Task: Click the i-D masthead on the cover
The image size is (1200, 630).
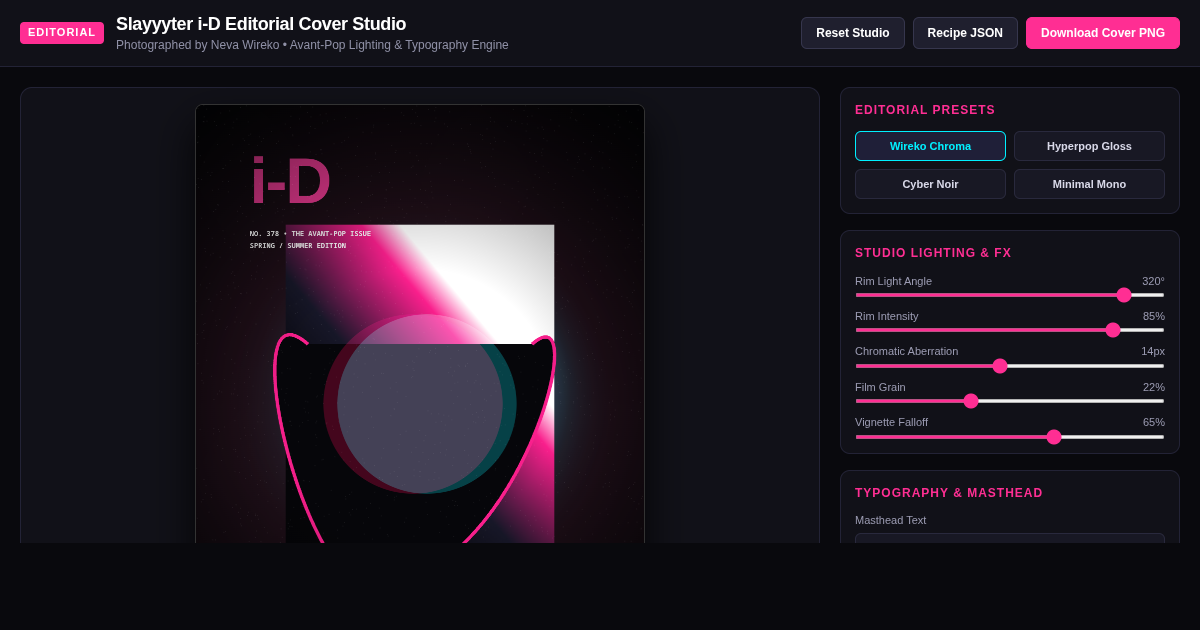Action: tap(290, 181)
